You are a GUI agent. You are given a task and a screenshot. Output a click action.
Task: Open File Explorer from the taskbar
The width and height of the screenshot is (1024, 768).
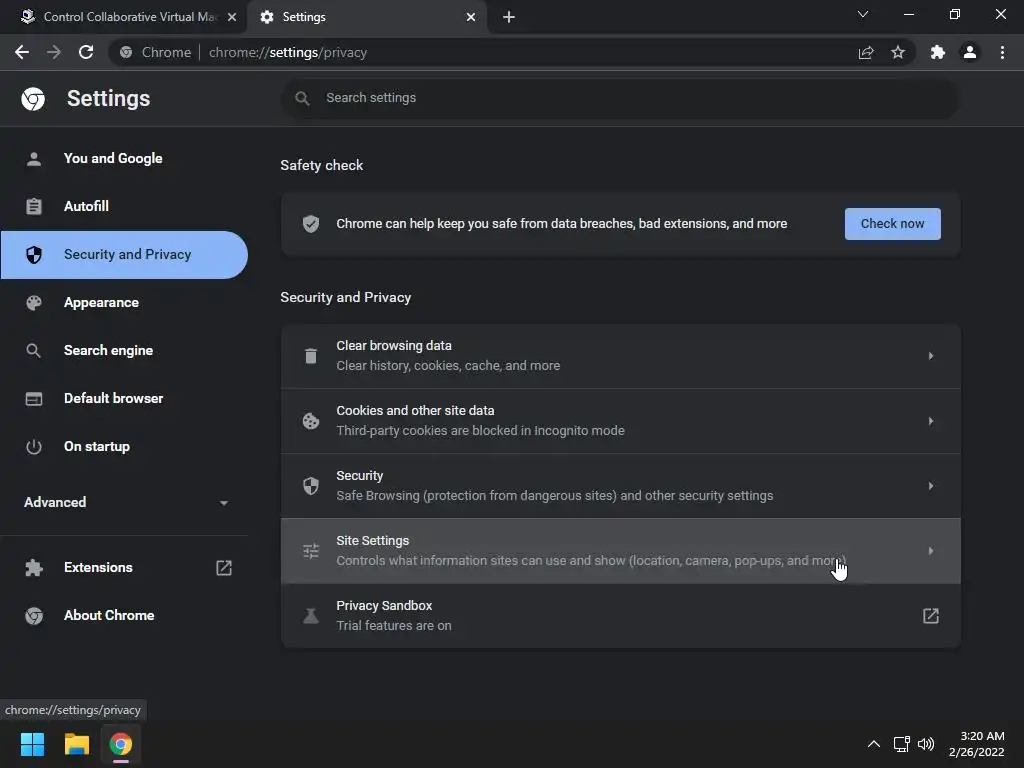pos(76,744)
